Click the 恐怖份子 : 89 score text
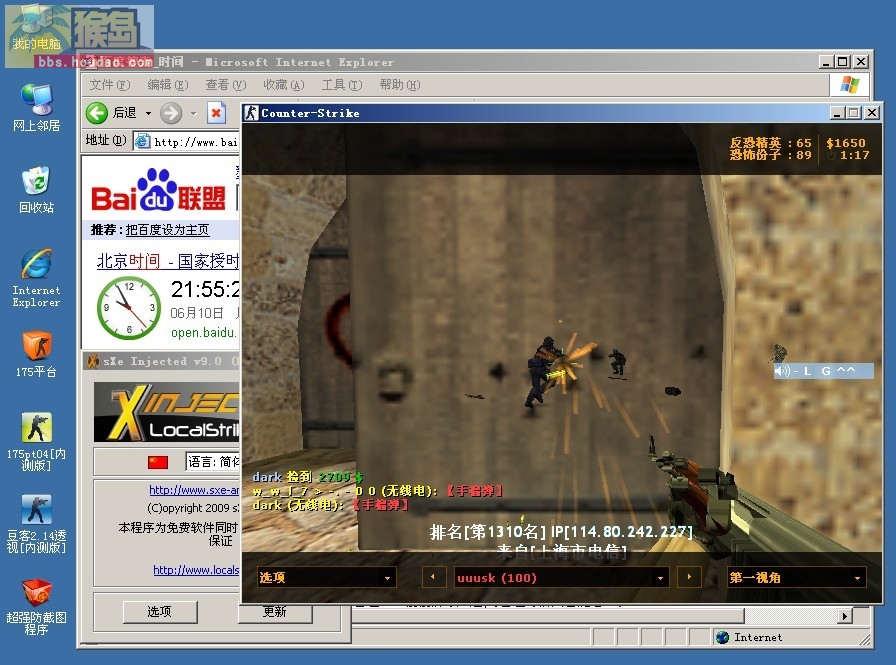896x665 pixels. [770, 155]
